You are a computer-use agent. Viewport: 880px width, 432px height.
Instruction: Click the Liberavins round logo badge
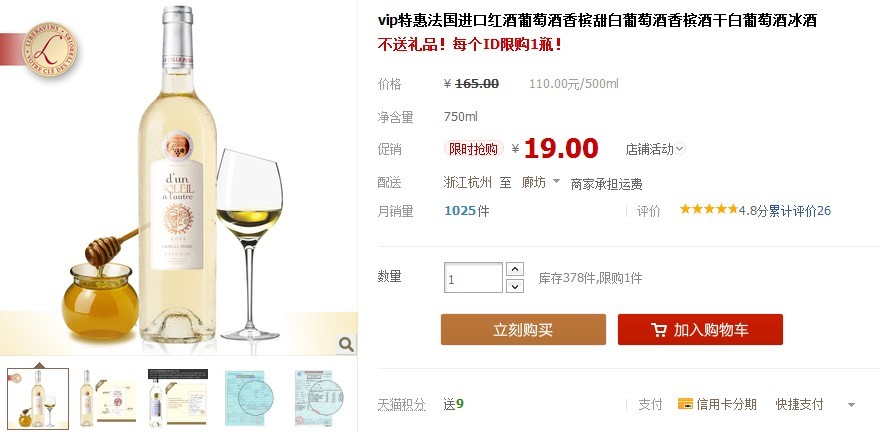coord(49,49)
